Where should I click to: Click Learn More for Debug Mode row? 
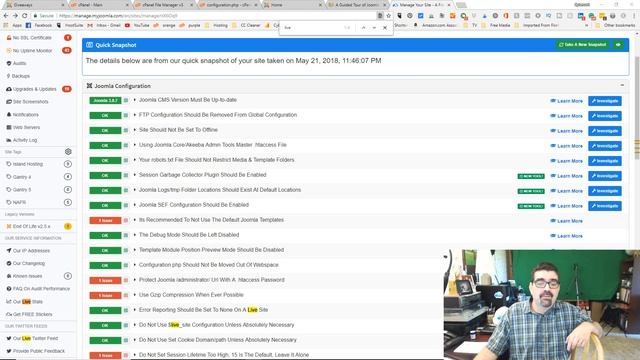pos(567,236)
